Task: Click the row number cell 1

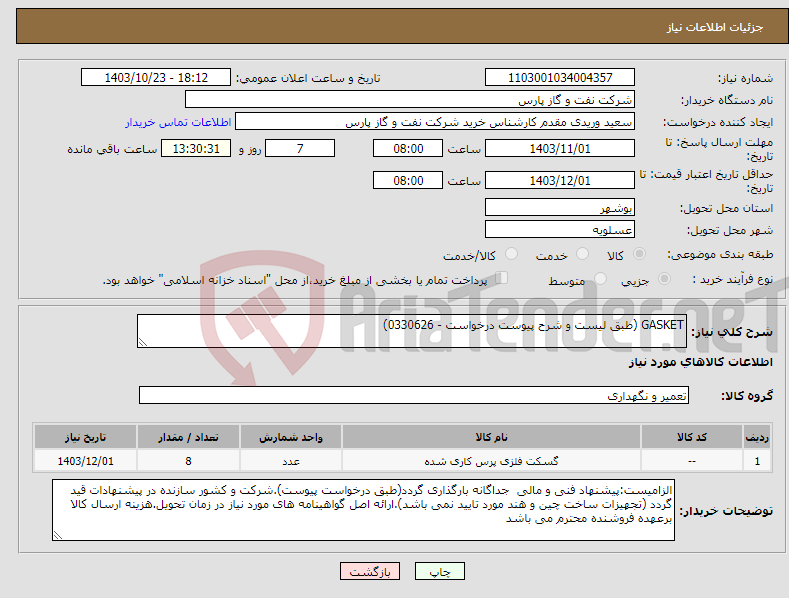Action: (x=757, y=461)
